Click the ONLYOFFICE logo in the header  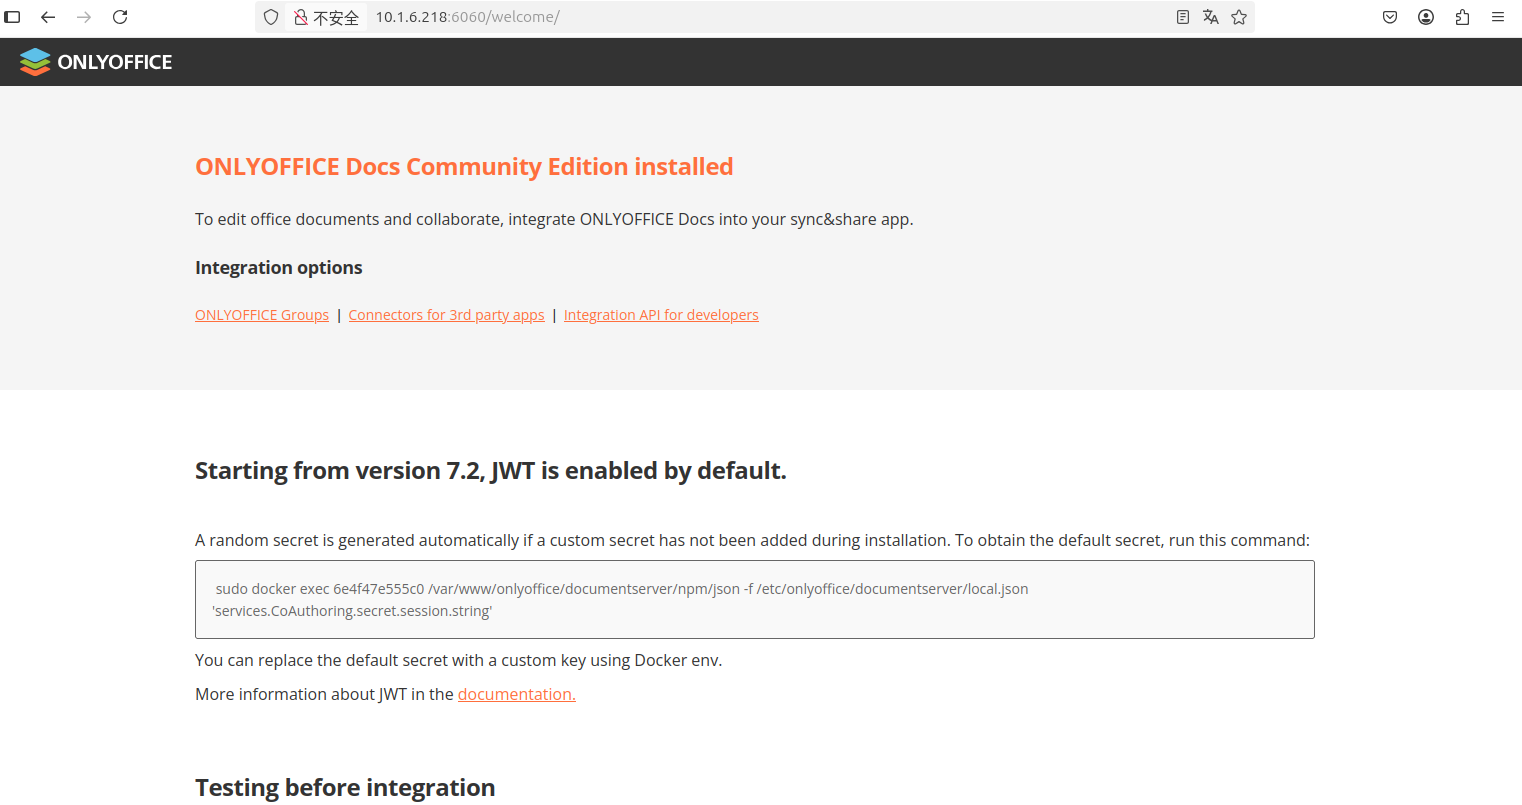tap(96, 62)
